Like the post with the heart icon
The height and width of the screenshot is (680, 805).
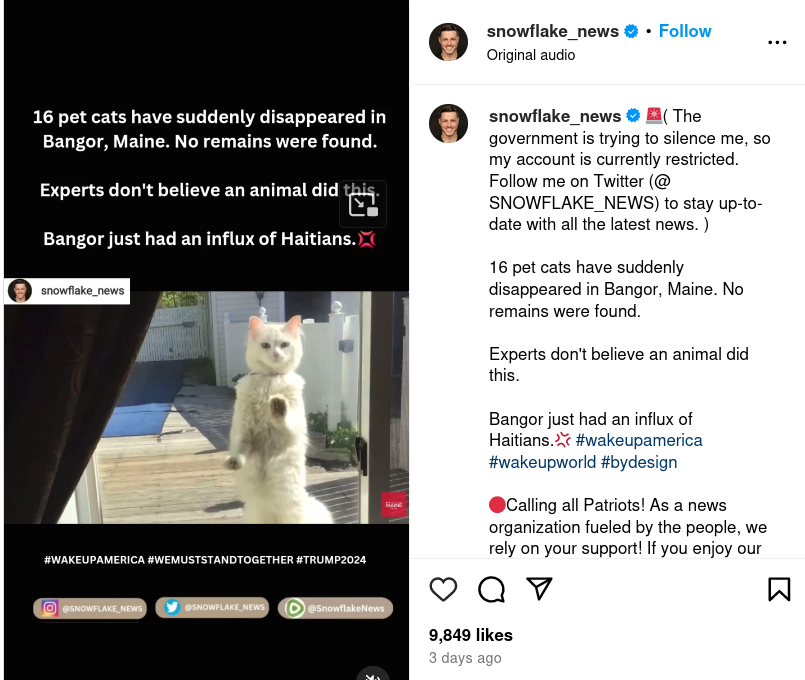[x=443, y=589]
